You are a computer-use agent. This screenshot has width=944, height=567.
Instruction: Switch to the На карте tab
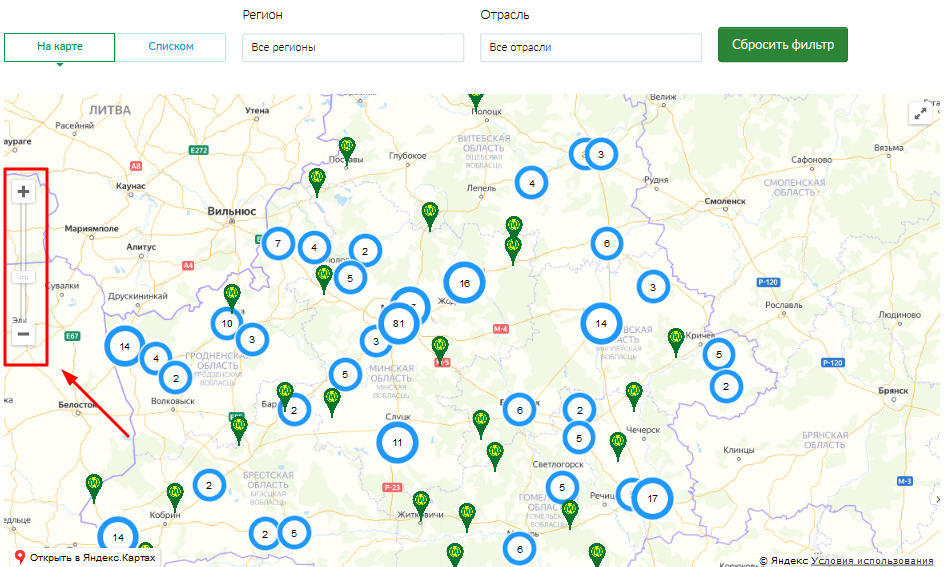[60, 47]
